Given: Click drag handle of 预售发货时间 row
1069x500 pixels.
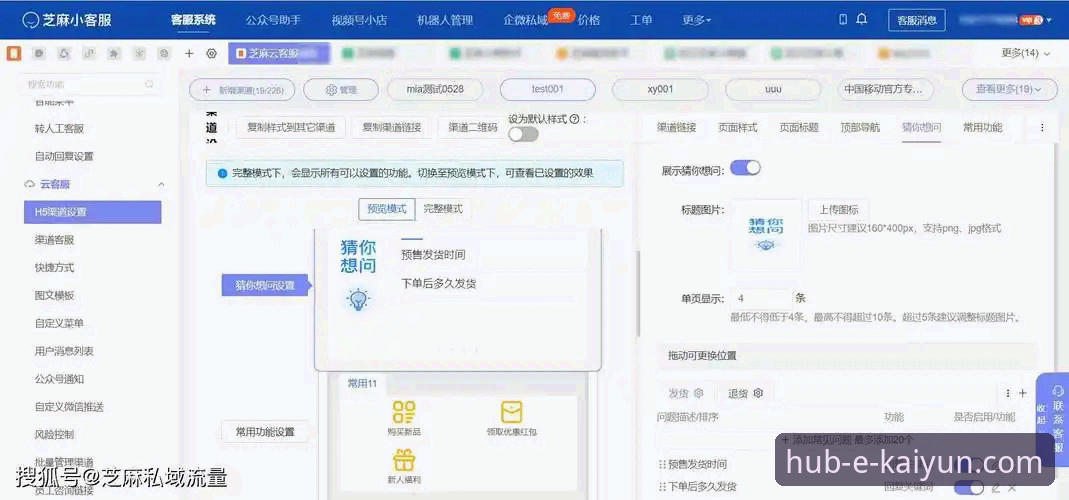Looking at the screenshot, I should [x=661, y=465].
